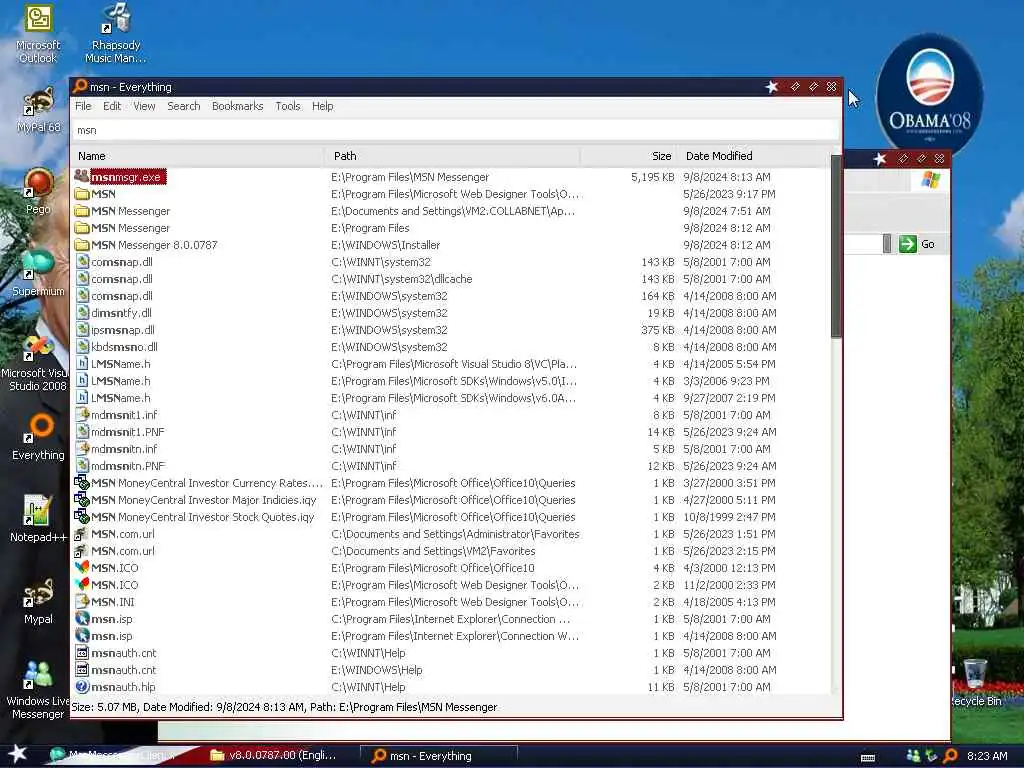The width and height of the screenshot is (1024, 768).
Task: Sort results by the Date Modified column header
Action: coord(754,156)
